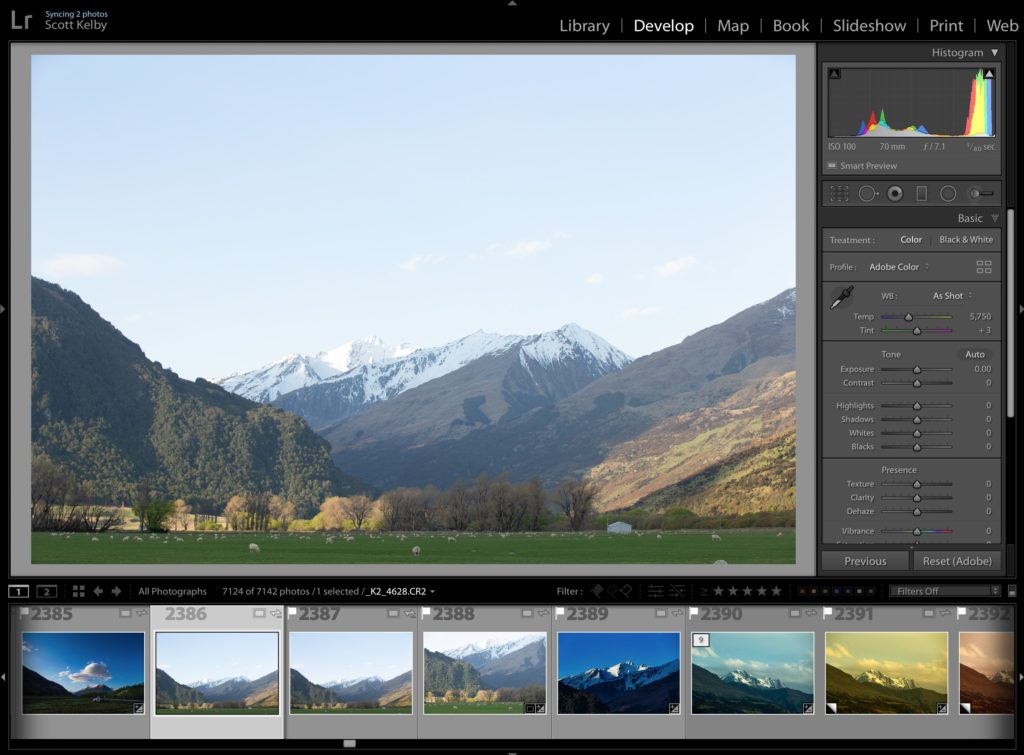Click the Previous button
Viewport: 1024px width, 755px height.
[x=865, y=561]
